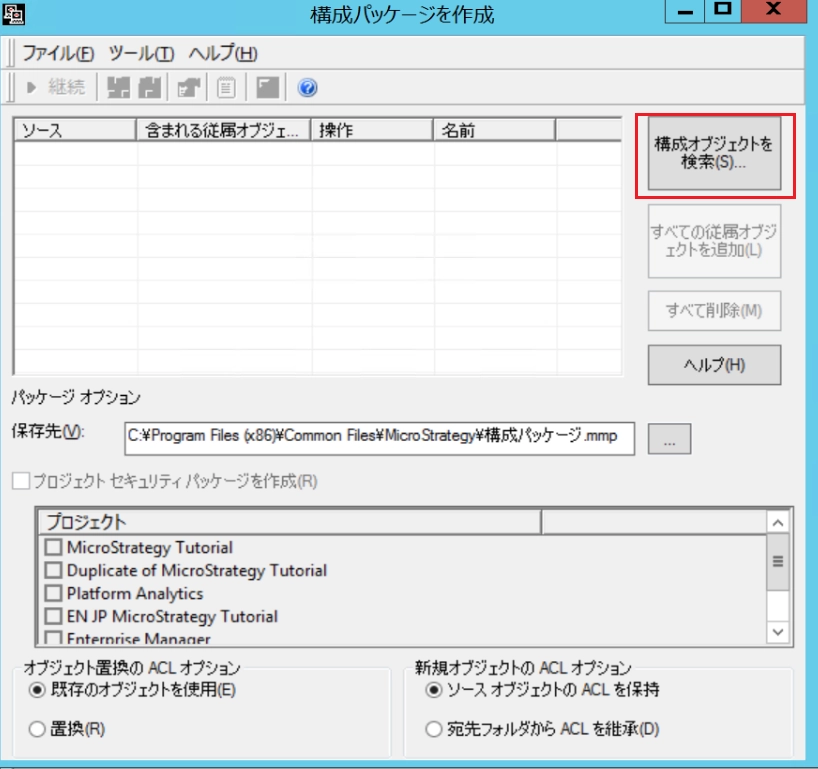The width and height of the screenshot is (818, 769).
Task: Click the 名前 column header
Action: pos(495,130)
